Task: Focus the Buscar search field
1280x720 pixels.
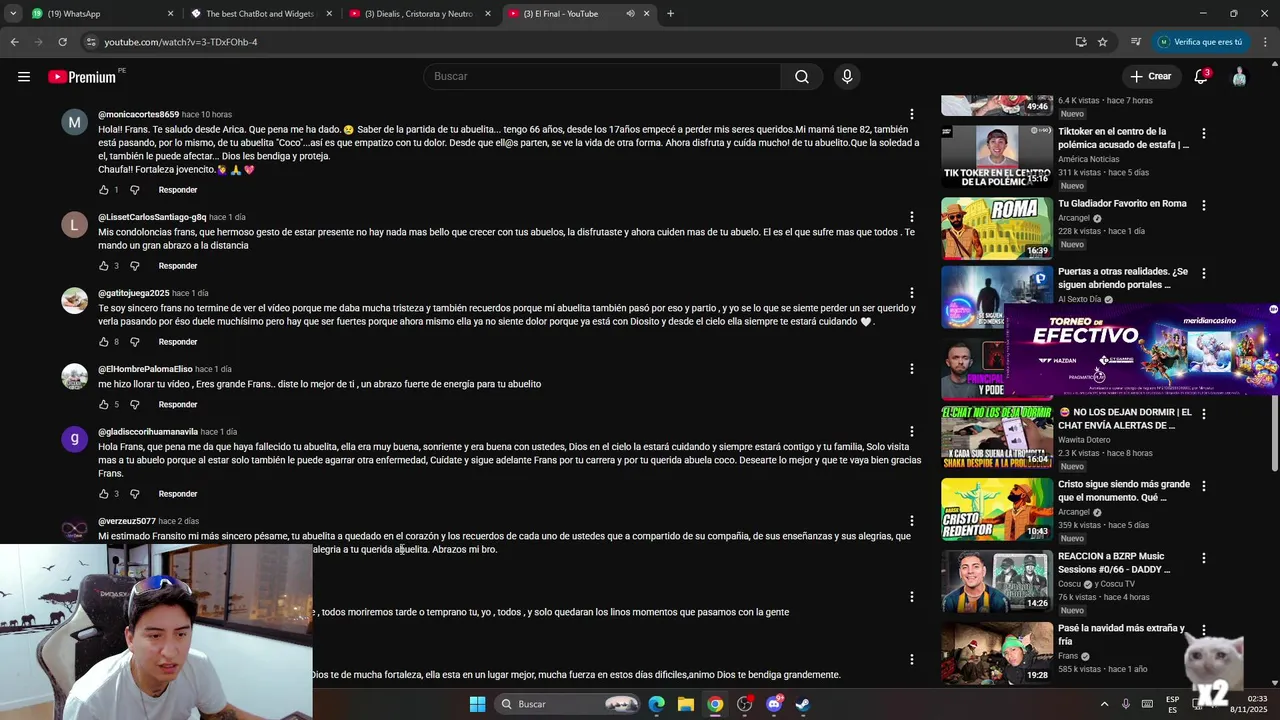Action: coord(603,76)
